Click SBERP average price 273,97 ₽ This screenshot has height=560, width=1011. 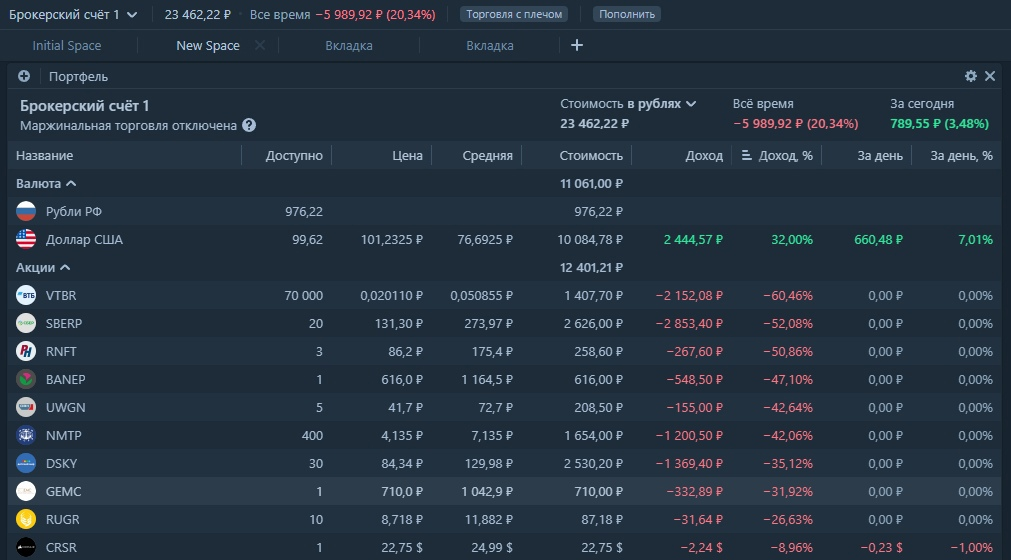coord(488,323)
